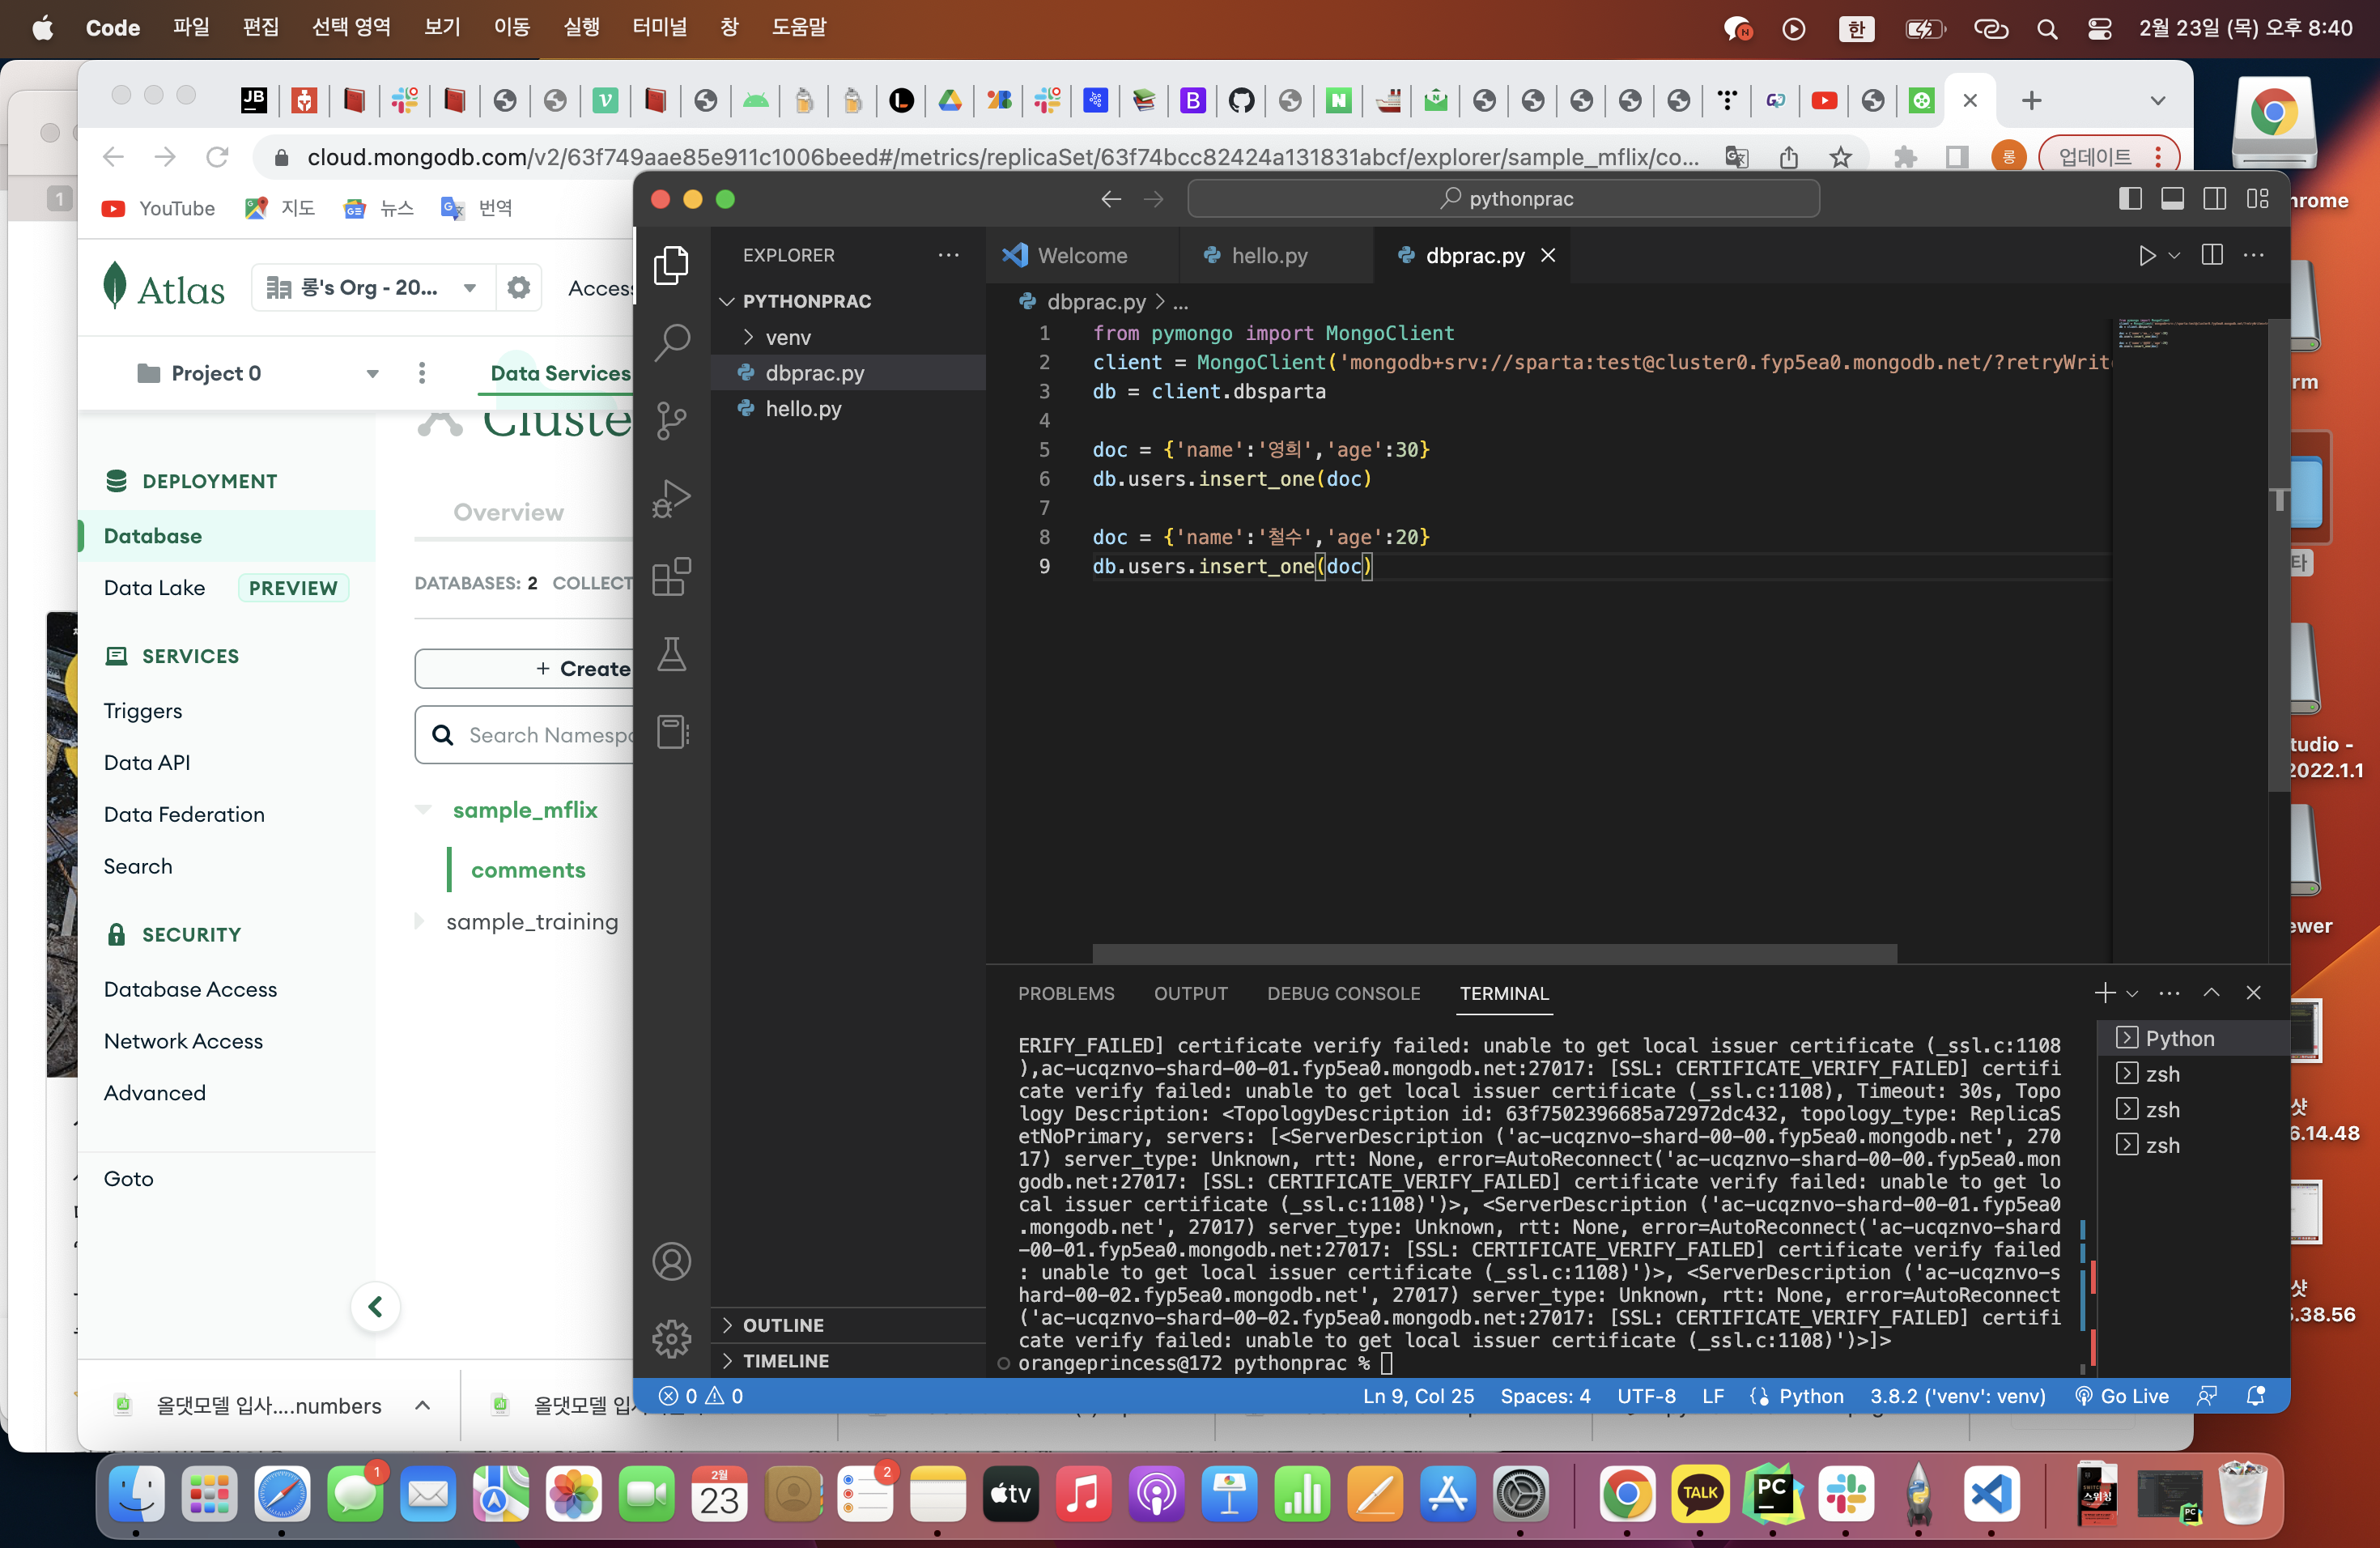Open a new Chrome tab

2031,101
